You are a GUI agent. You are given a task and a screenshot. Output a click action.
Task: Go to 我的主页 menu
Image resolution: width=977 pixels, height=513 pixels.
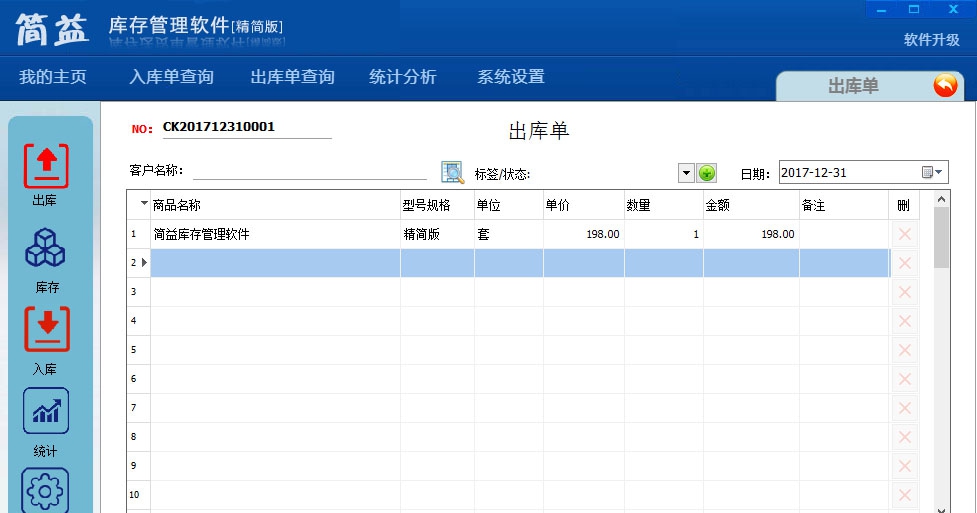tap(53, 77)
